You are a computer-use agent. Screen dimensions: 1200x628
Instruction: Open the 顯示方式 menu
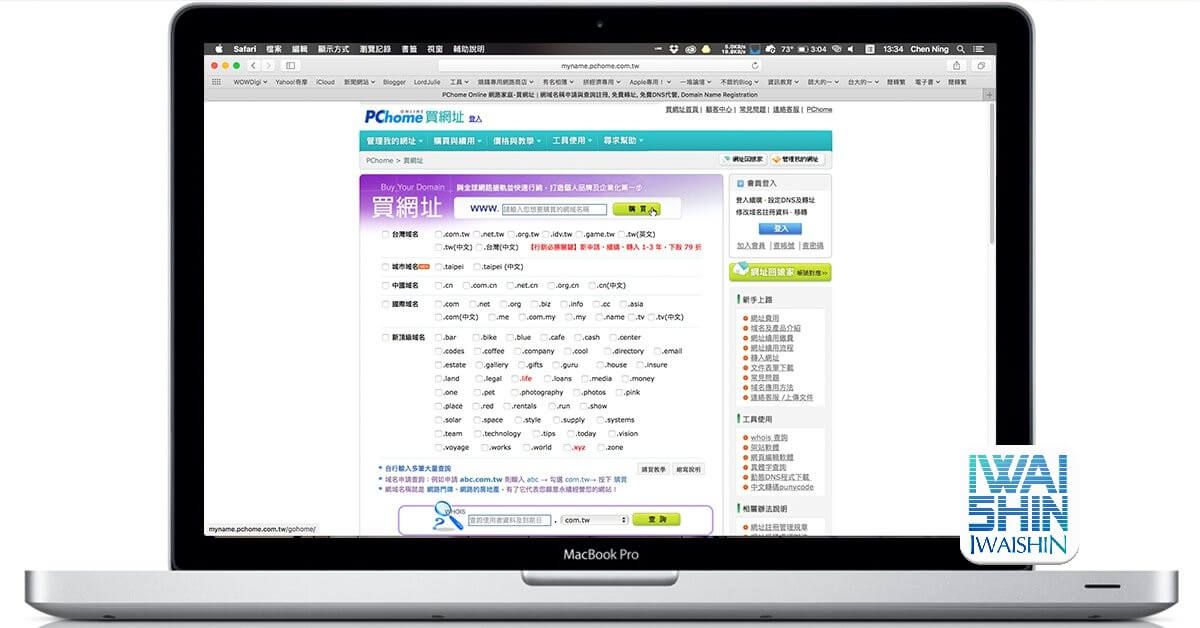tap(334, 49)
